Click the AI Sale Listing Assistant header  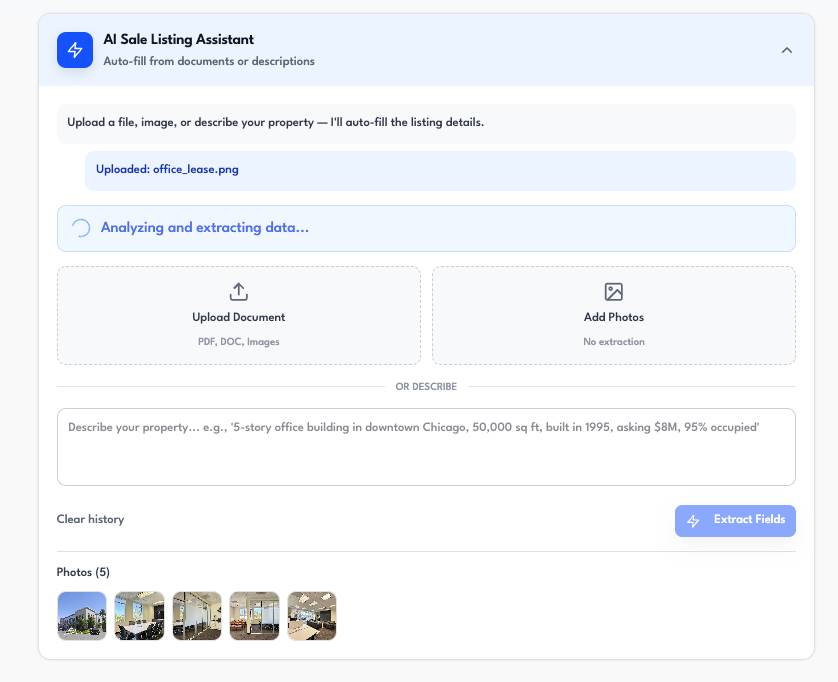click(176, 40)
